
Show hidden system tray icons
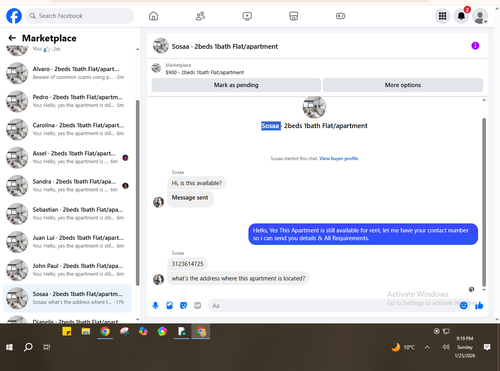point(427,347)
